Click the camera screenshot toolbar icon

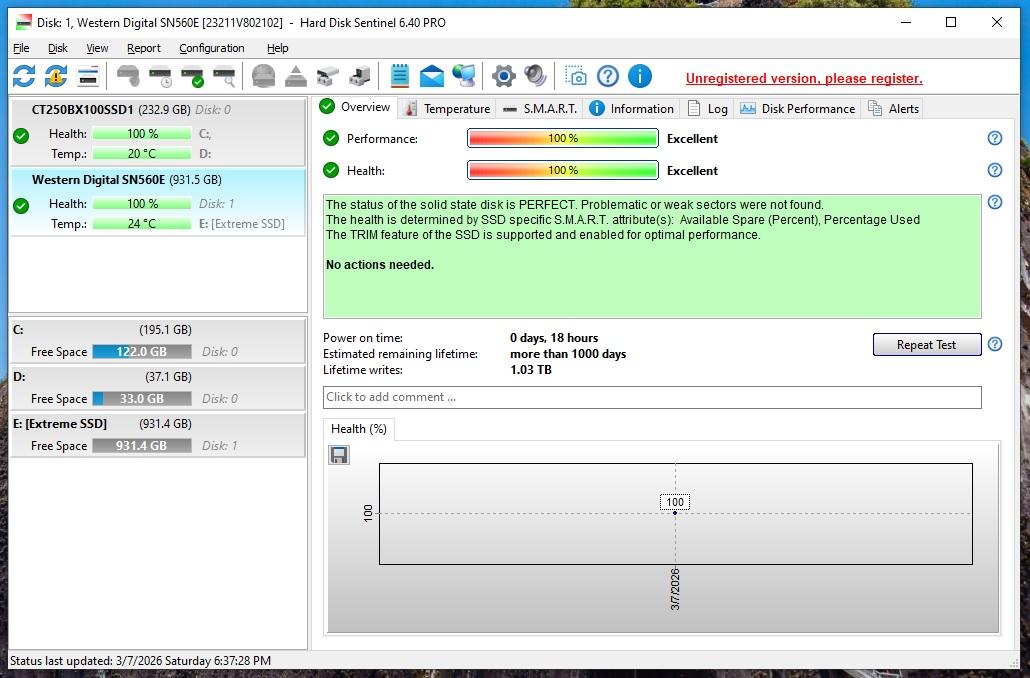tap(575, 76)
